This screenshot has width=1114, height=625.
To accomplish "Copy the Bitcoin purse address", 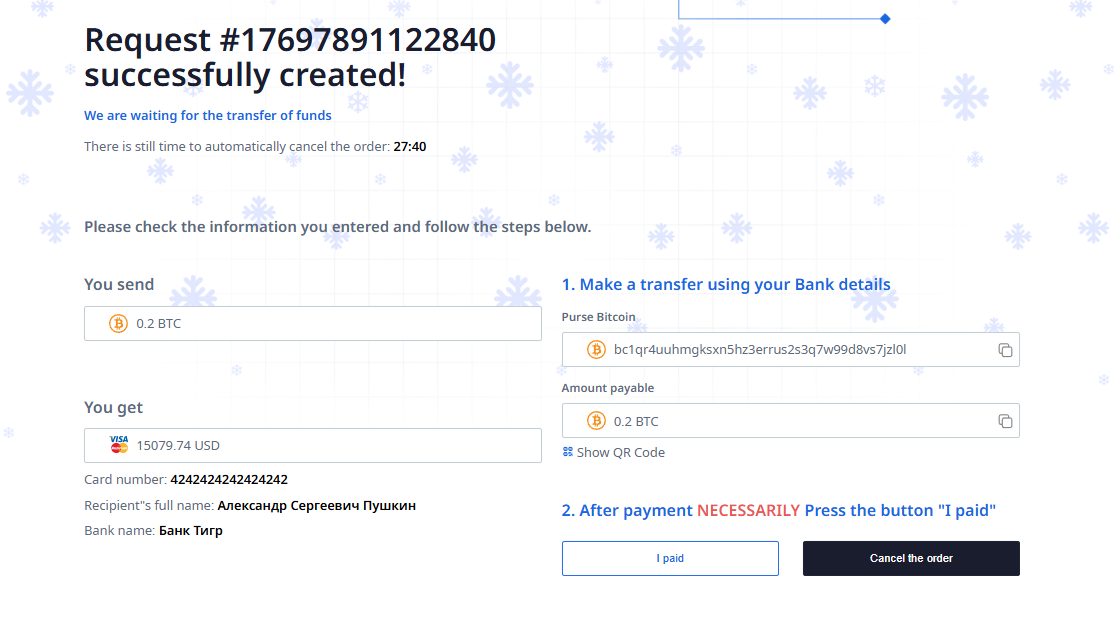I will (x=1005, y=350).
